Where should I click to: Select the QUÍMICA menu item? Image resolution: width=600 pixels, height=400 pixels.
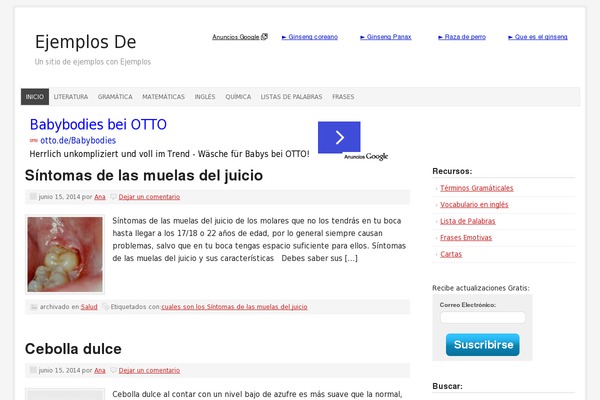click(x=238, y=97)
